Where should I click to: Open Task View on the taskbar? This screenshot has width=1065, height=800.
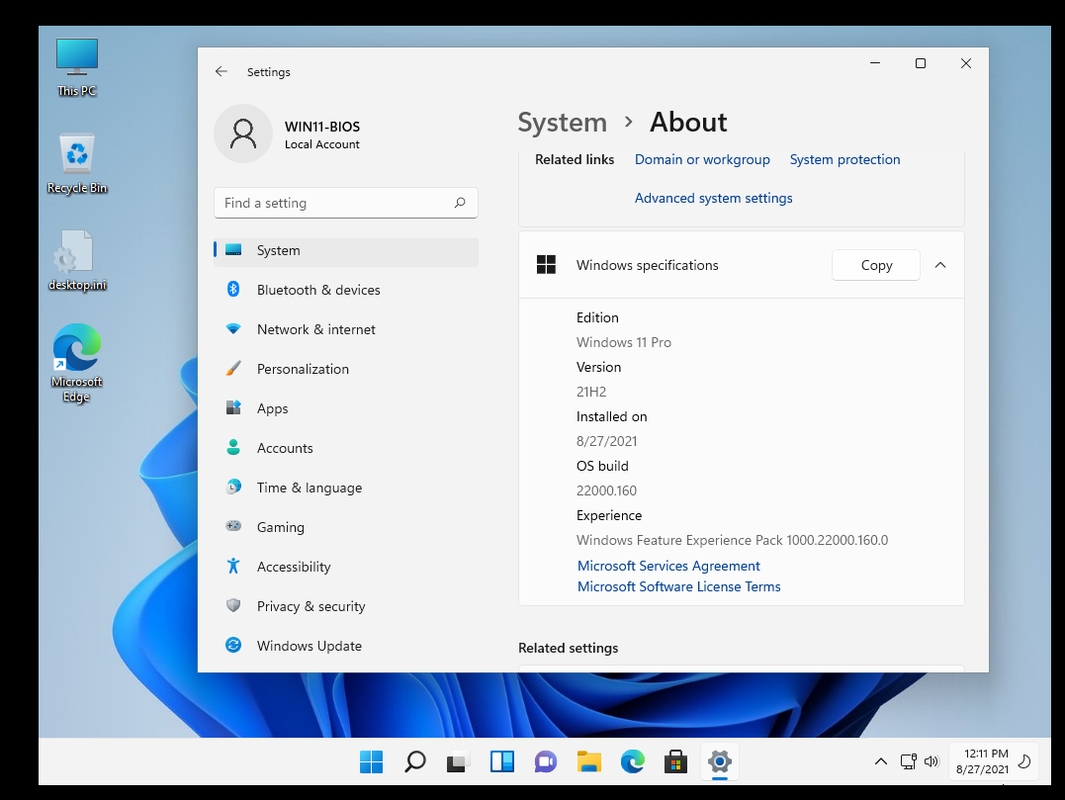(x=458, y=762)
